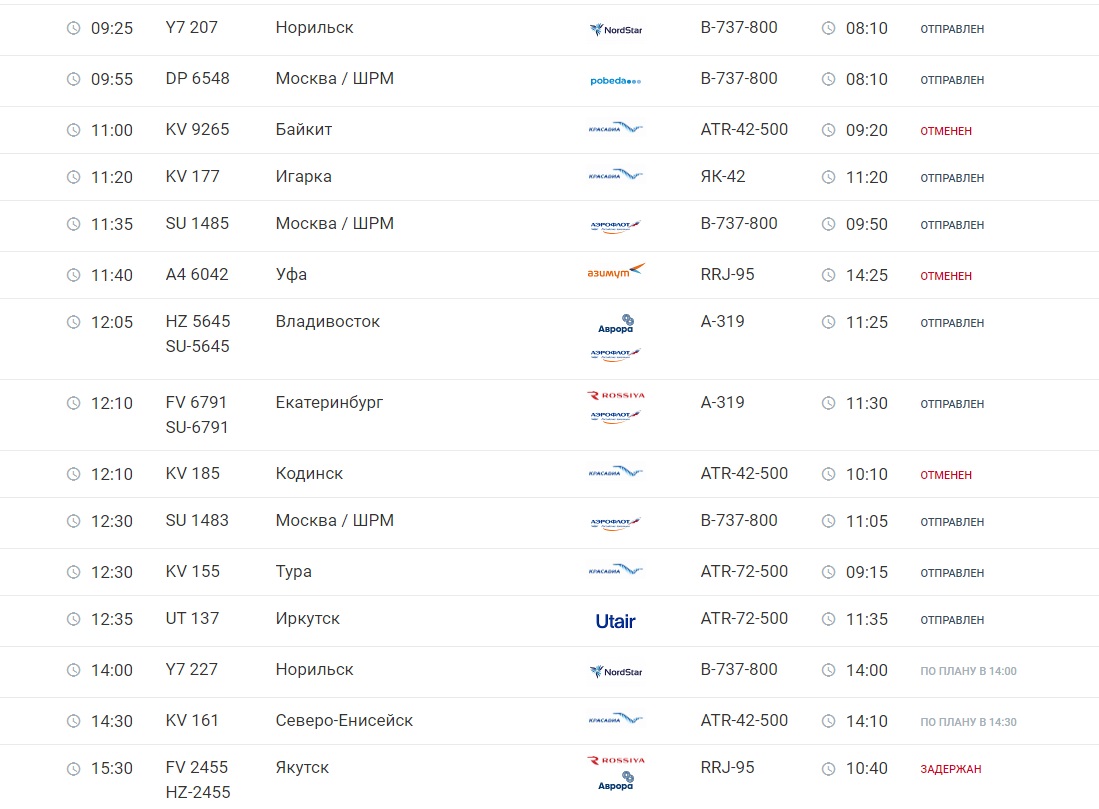This screenshot has width=1099, height=809.
Task: Click Tura destination on KV 155 row
Action: [293, 572]
